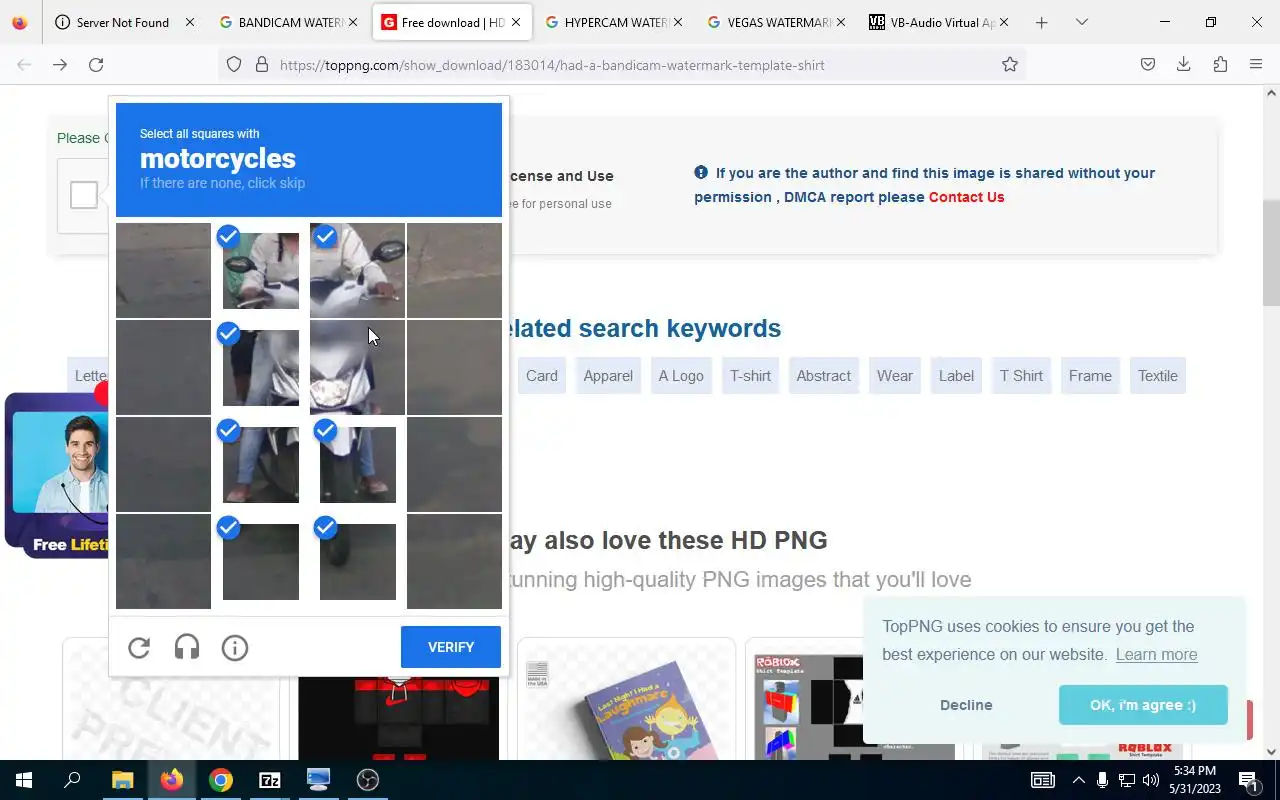Screen dimensions: 1280x800
Task: Open the extensions puzzle icon
Action: pos(1220,64)
